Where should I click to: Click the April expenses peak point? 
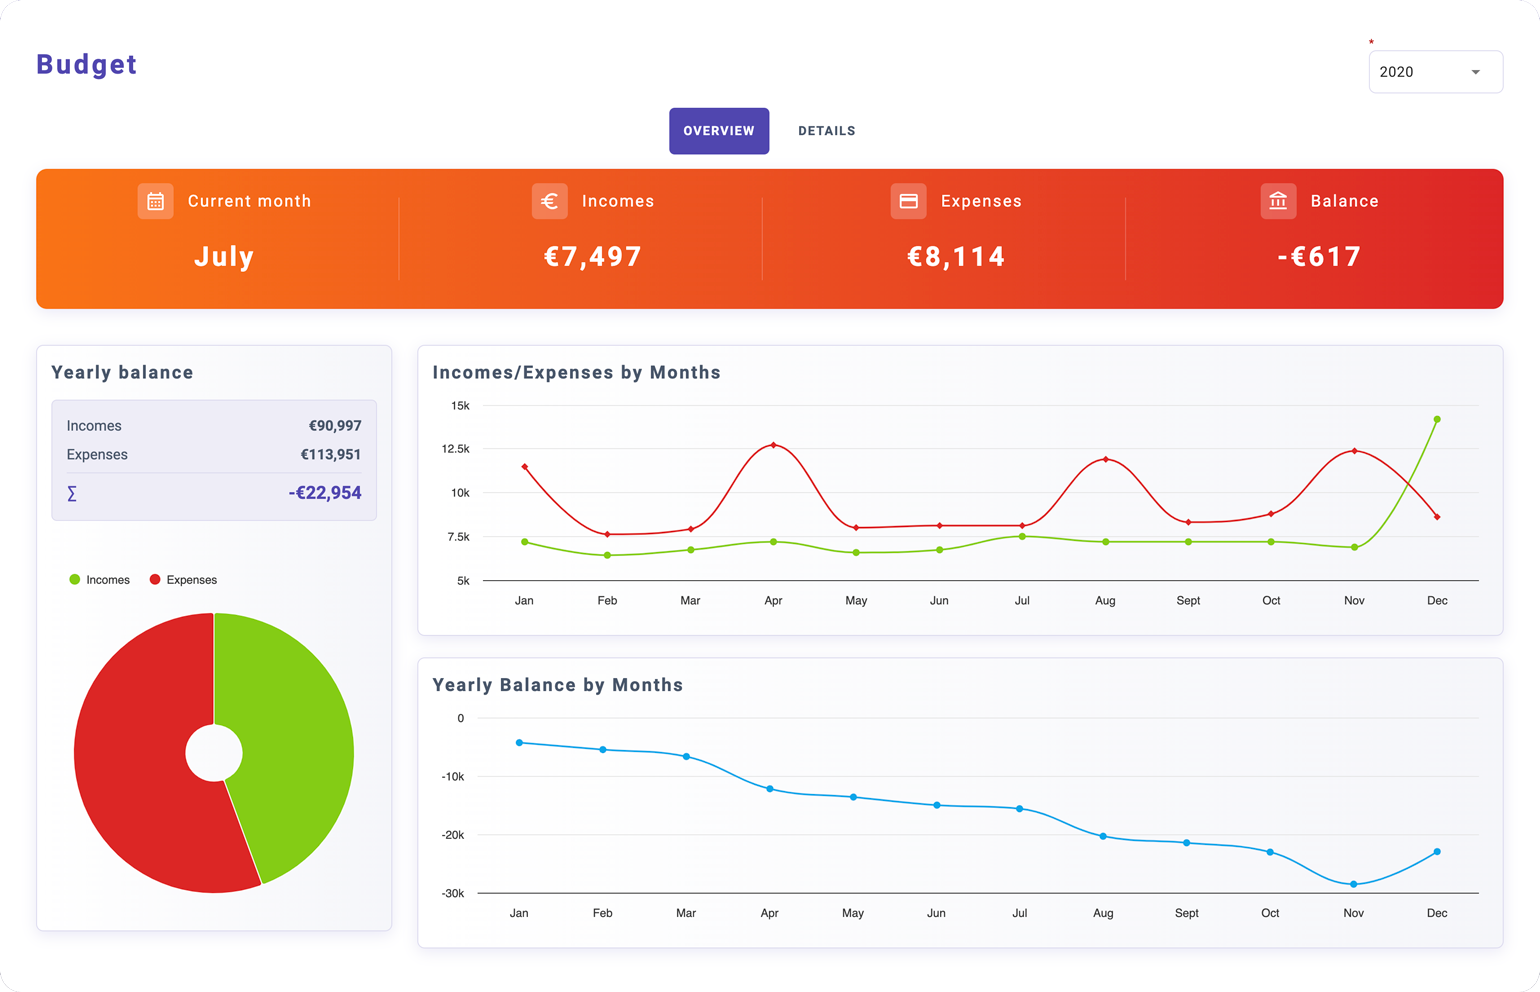click(774, 445)
